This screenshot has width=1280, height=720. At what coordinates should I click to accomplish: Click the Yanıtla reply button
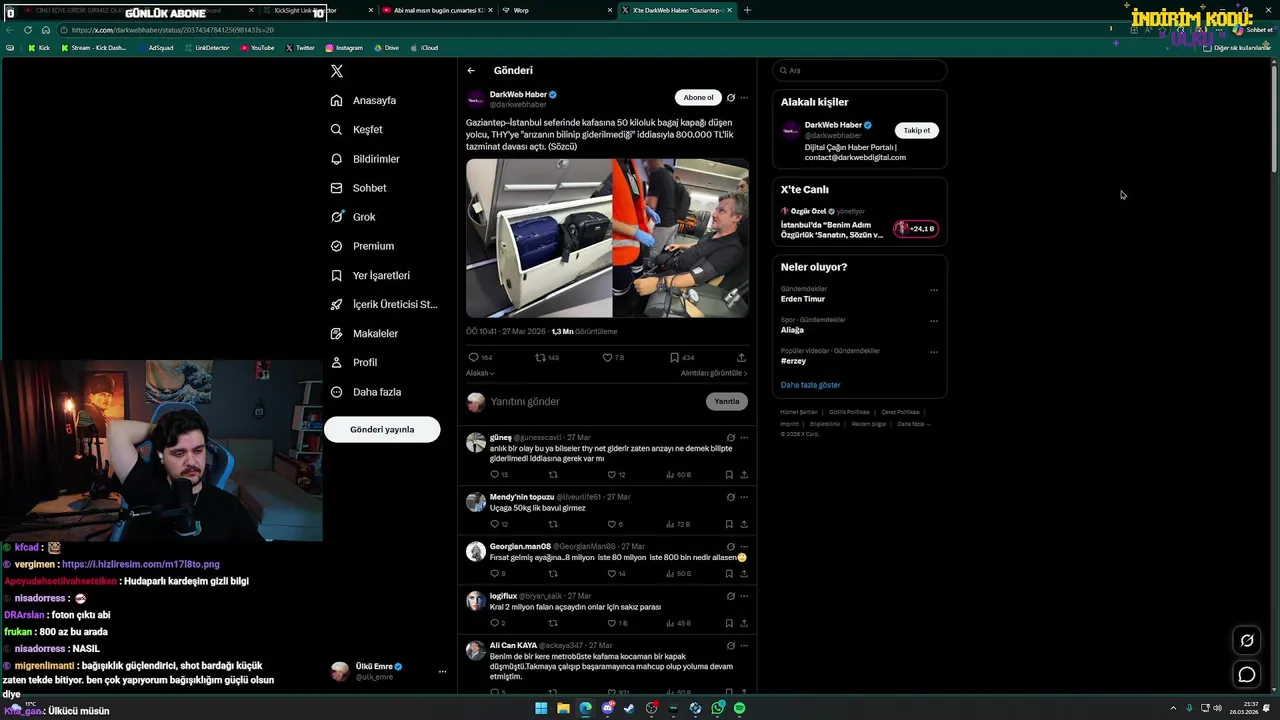[727, 401]
